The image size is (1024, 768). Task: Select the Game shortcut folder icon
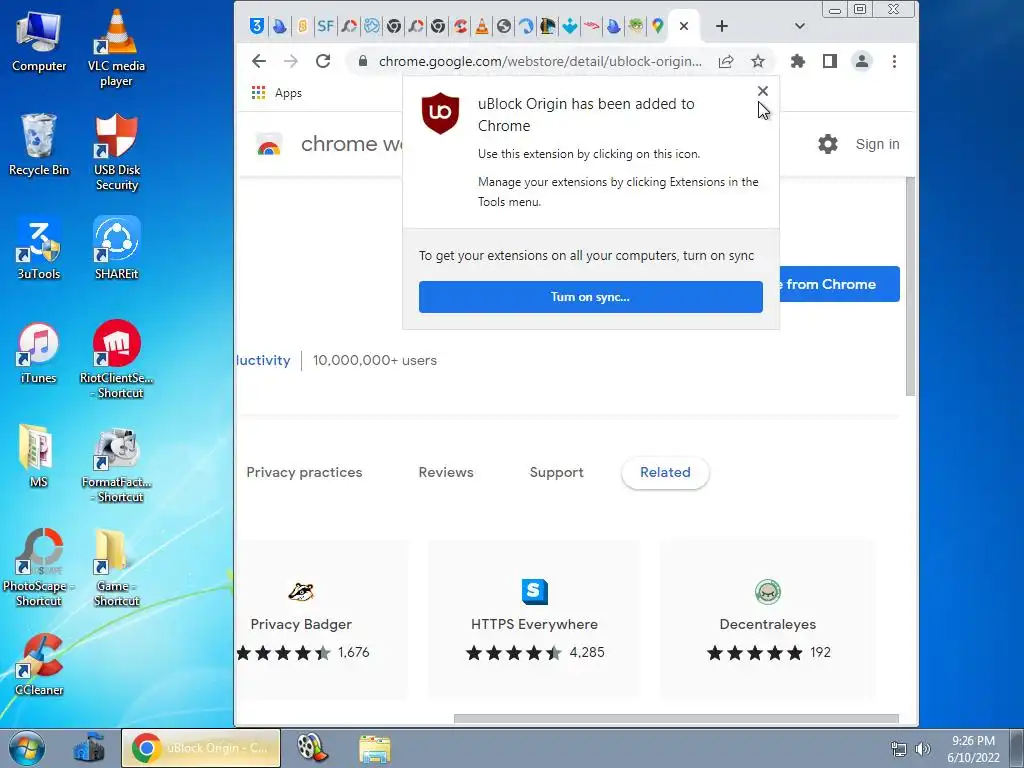tap(116, 568)
